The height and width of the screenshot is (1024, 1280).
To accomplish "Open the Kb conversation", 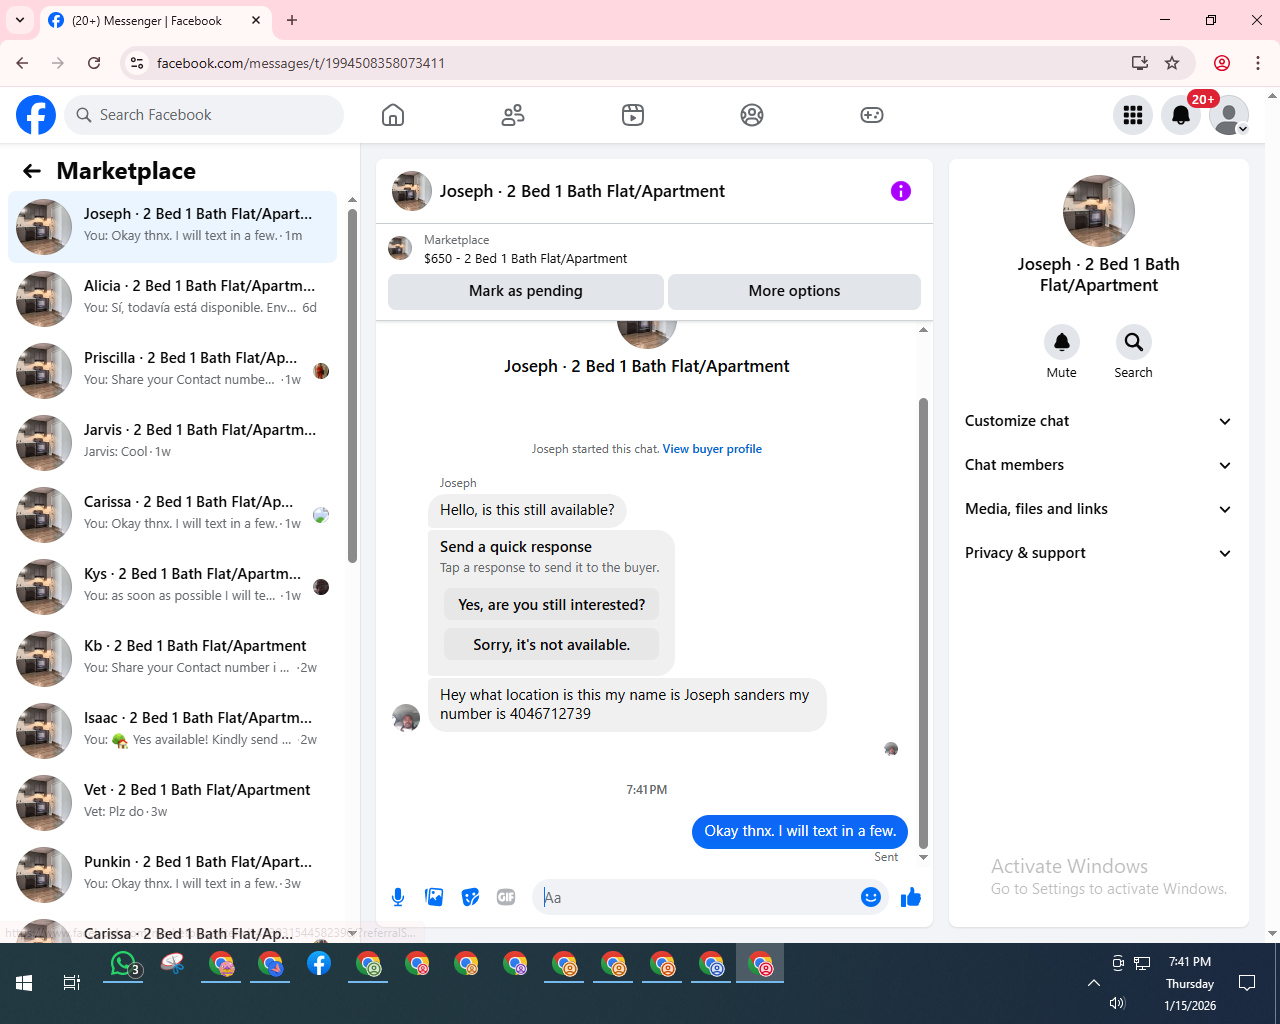I will pyautogui.click(x=172, y=659).
